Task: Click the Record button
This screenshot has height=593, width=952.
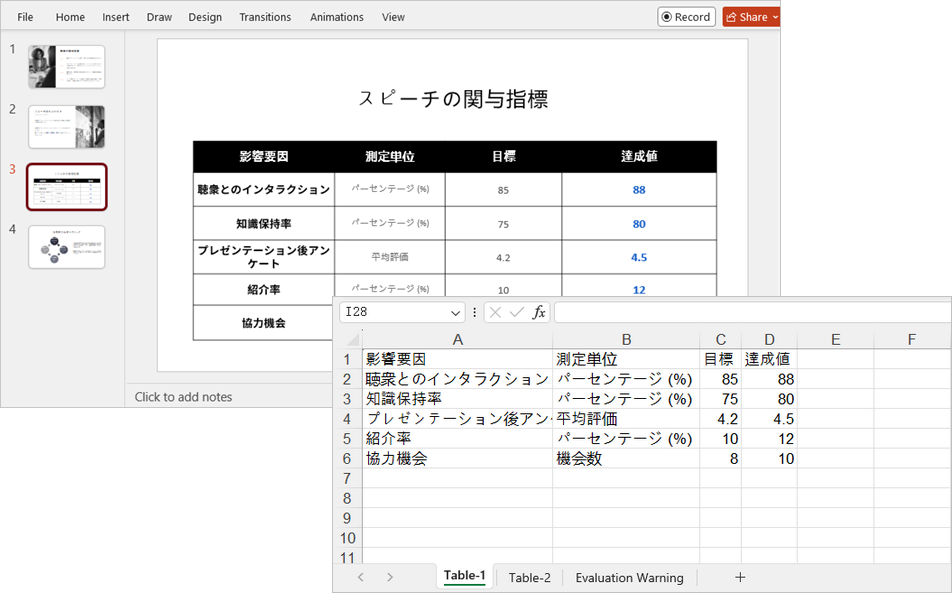Action: click(686, 17)
